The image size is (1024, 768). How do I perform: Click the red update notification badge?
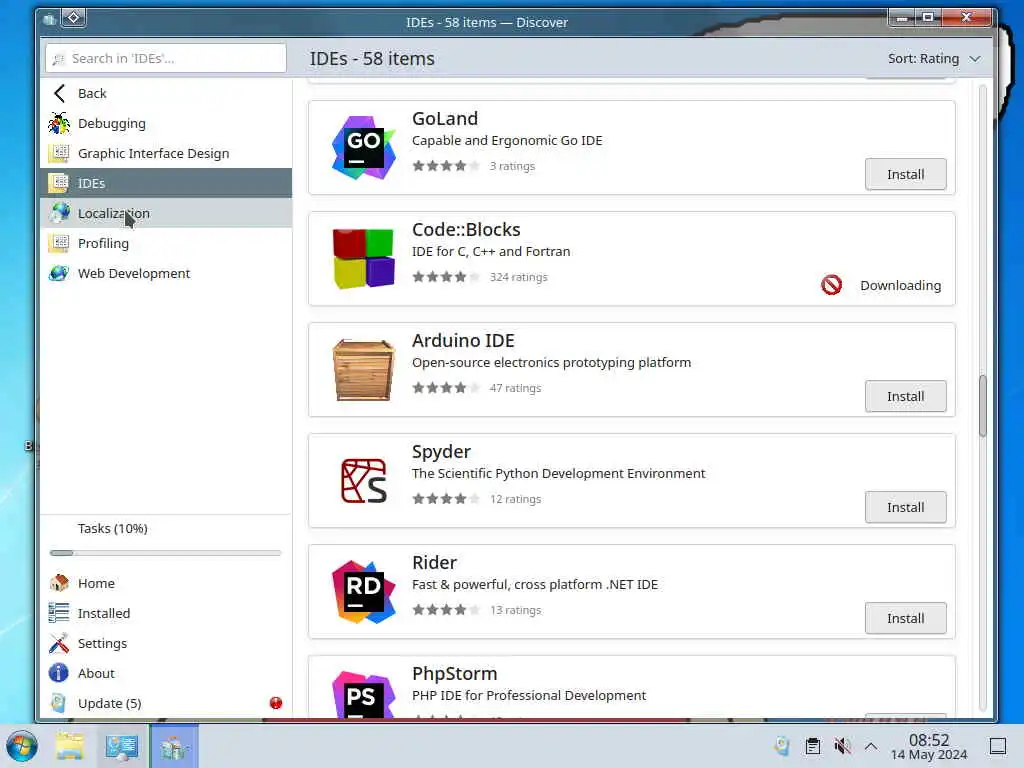[276, 703]
